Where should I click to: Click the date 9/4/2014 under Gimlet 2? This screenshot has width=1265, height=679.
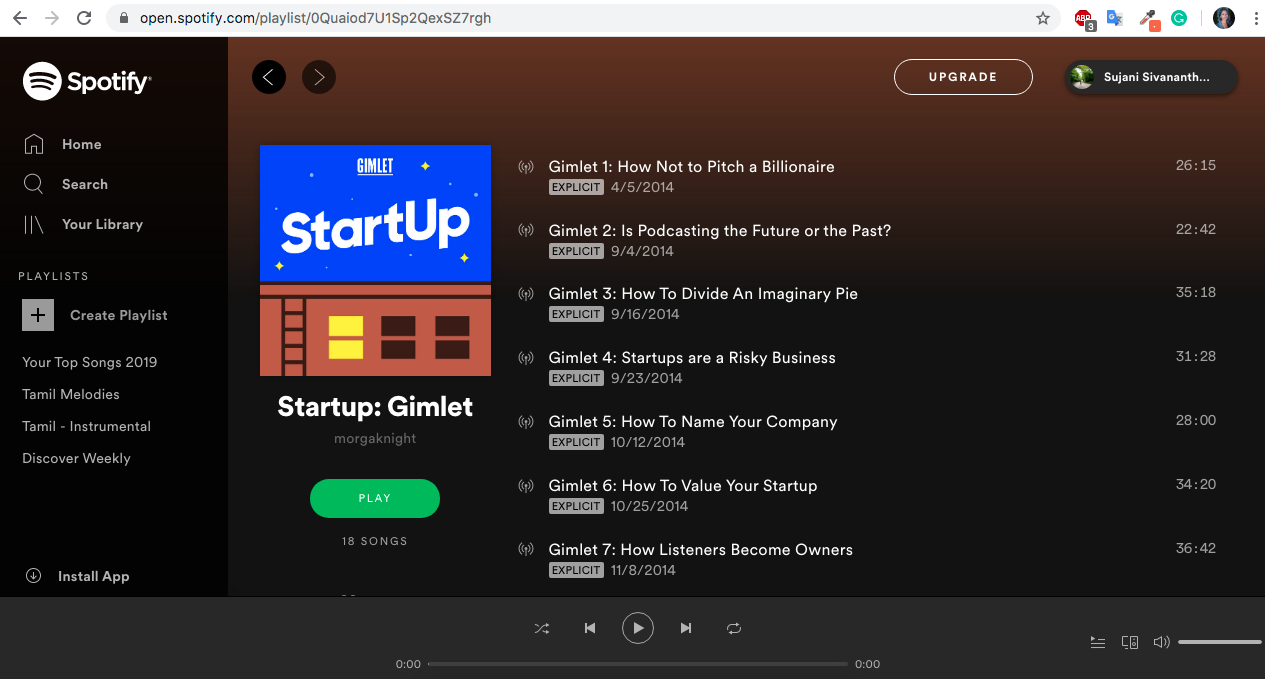coord(642,251)
